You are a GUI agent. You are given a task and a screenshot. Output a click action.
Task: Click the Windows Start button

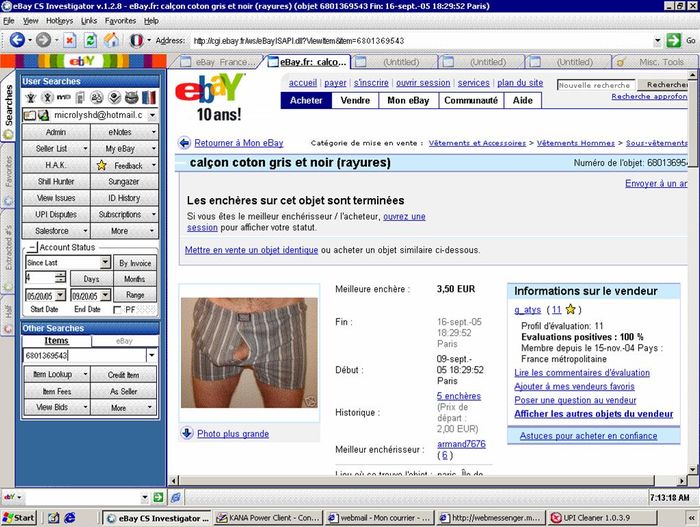coord(19,518)
